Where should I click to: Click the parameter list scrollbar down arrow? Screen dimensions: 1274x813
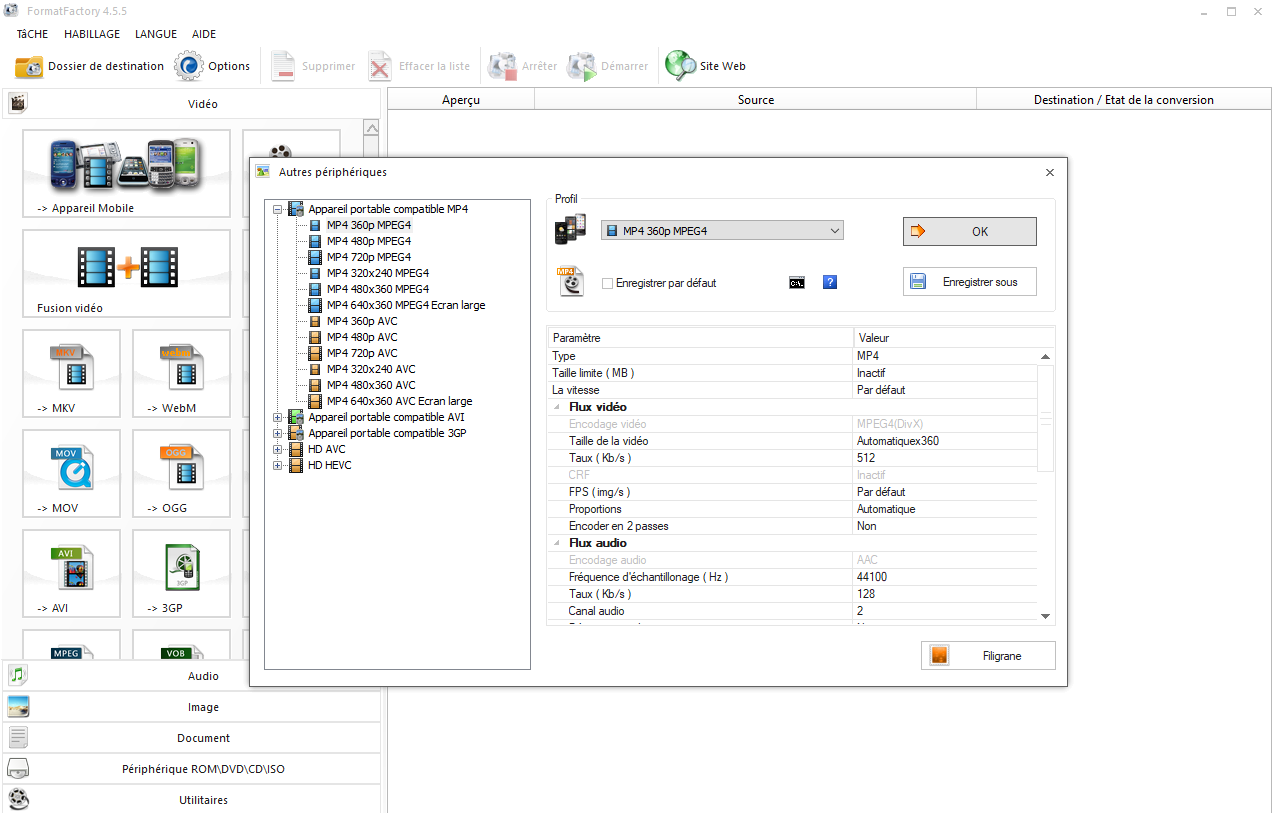[1045, 616]
